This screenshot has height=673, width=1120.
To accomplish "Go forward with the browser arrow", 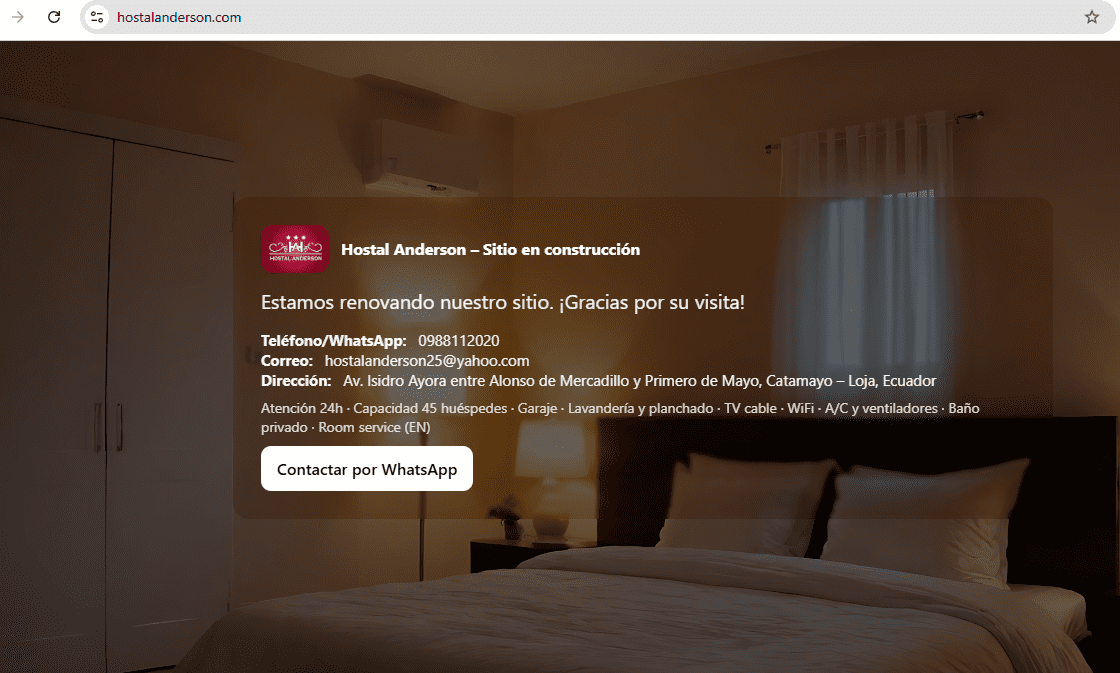I will pos(18,17).
